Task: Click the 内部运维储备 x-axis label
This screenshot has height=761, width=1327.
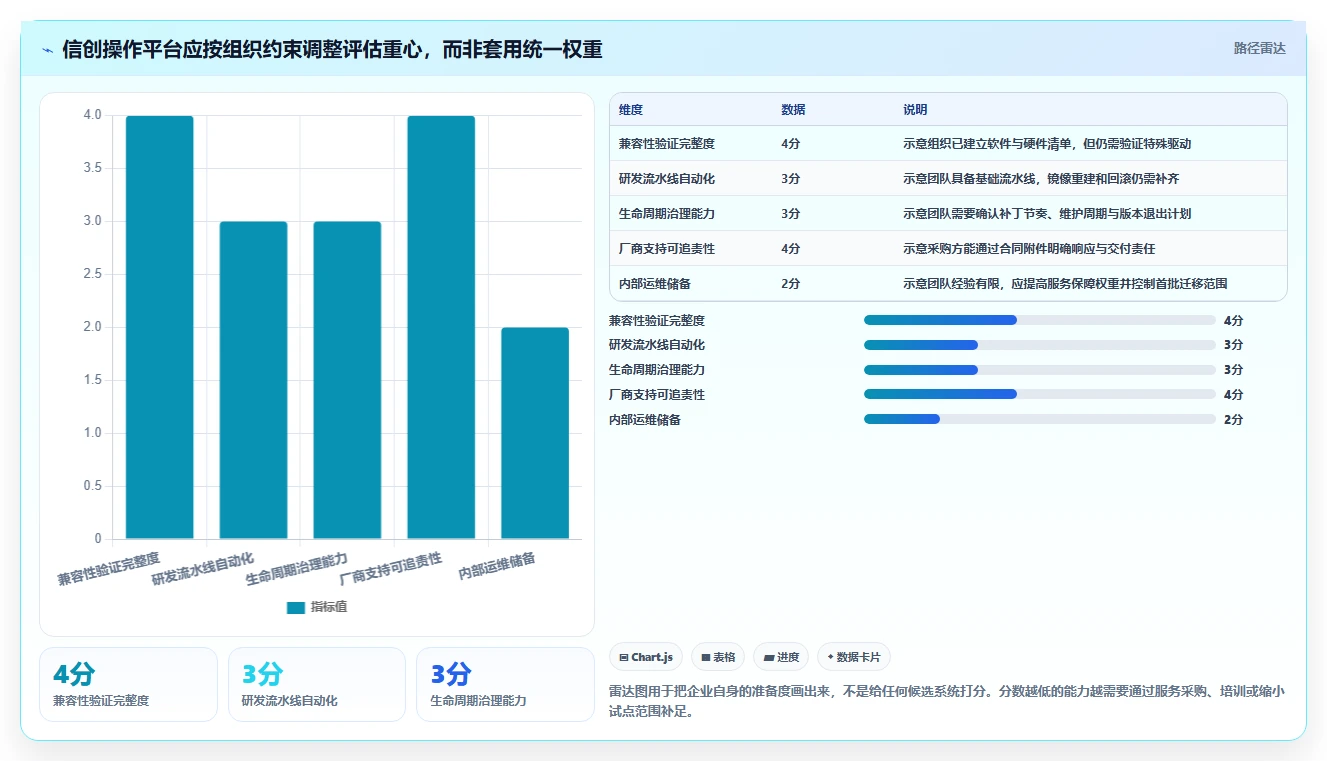Action: click(x=497, y=567)
